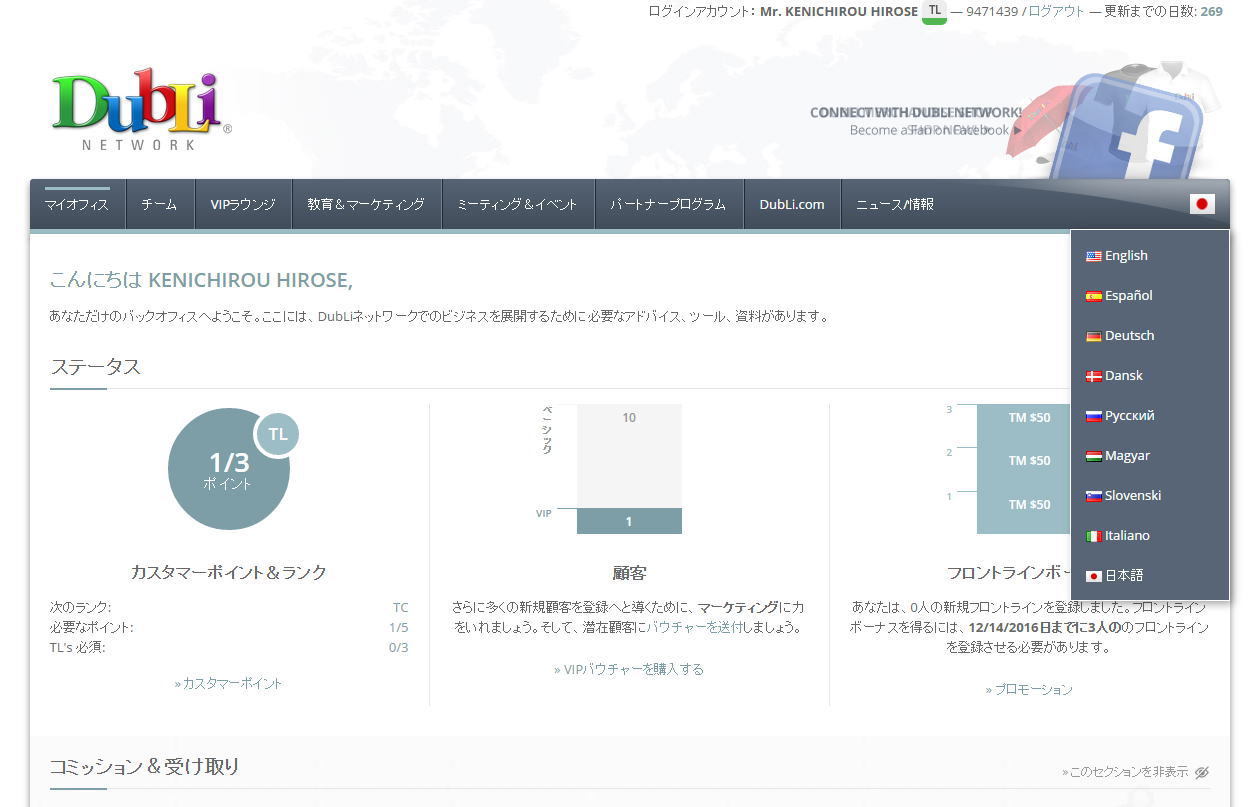
Task: Go to ミーティング＆イベント tab
Action: [x=518, y=204]
